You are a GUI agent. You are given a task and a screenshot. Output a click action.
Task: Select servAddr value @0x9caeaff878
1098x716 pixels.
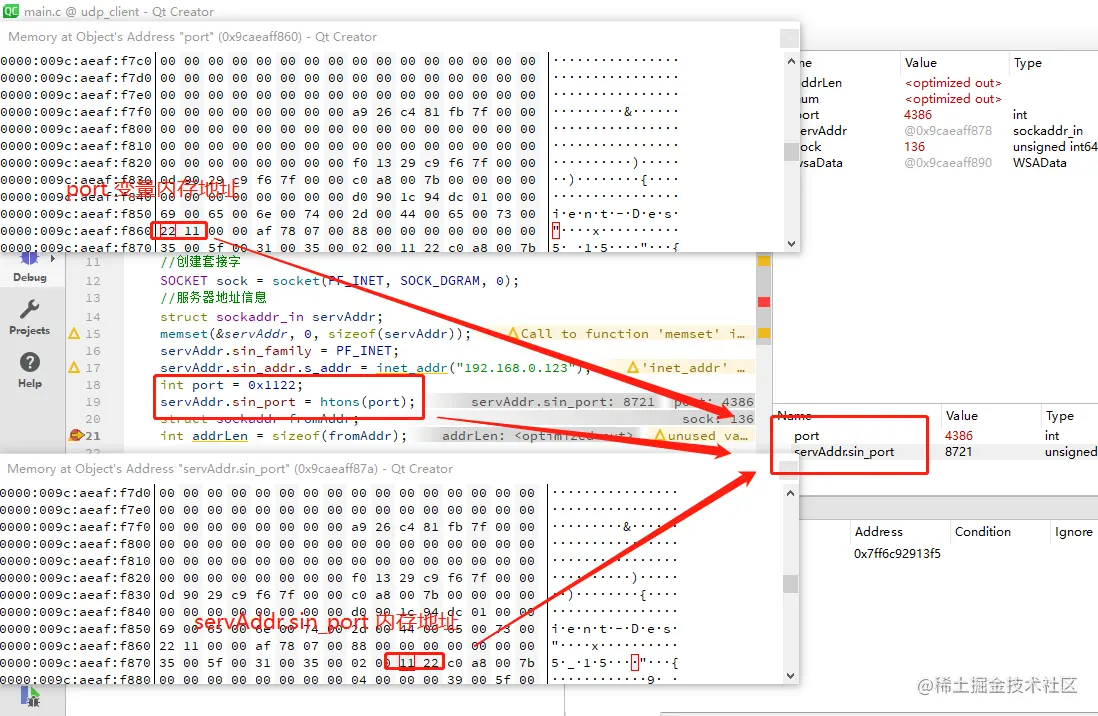tap(947, 130)
